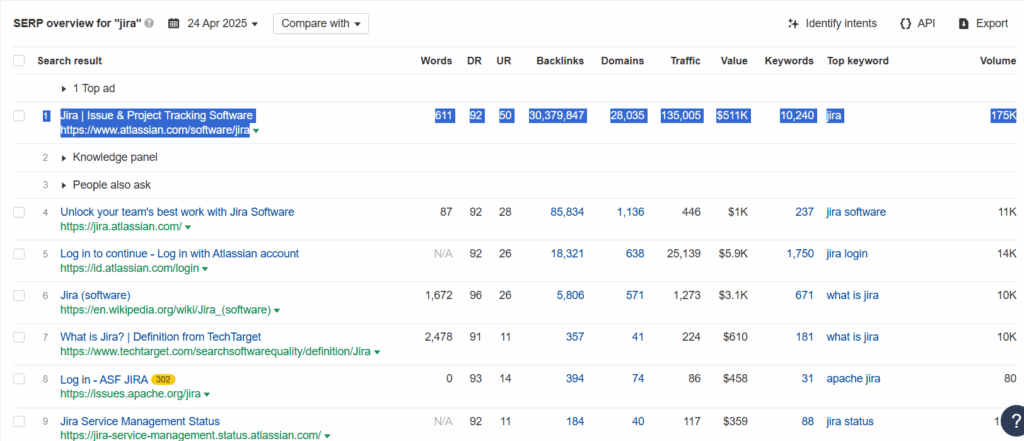Click the https://issues.apache.org/jira URL

tap(130, 394)
